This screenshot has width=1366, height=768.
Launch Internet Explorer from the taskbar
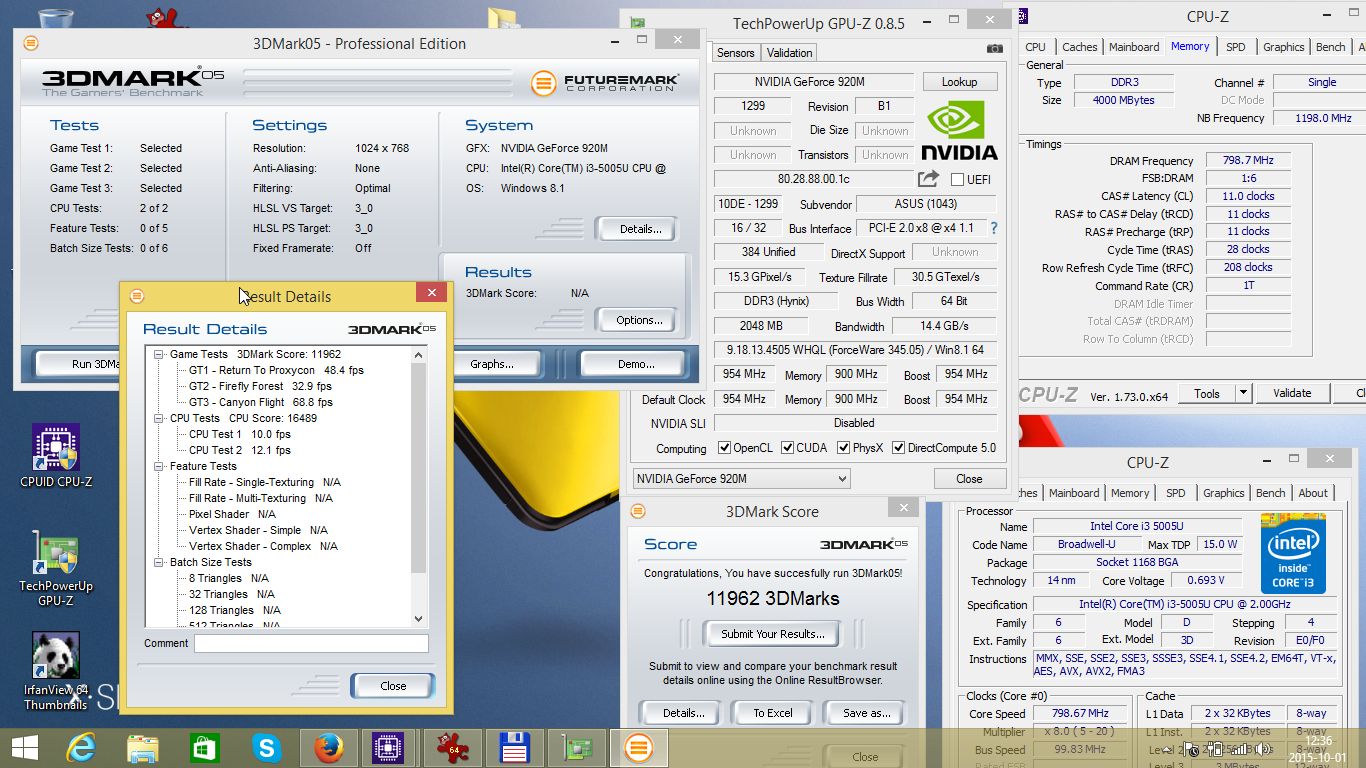[81, 747]
